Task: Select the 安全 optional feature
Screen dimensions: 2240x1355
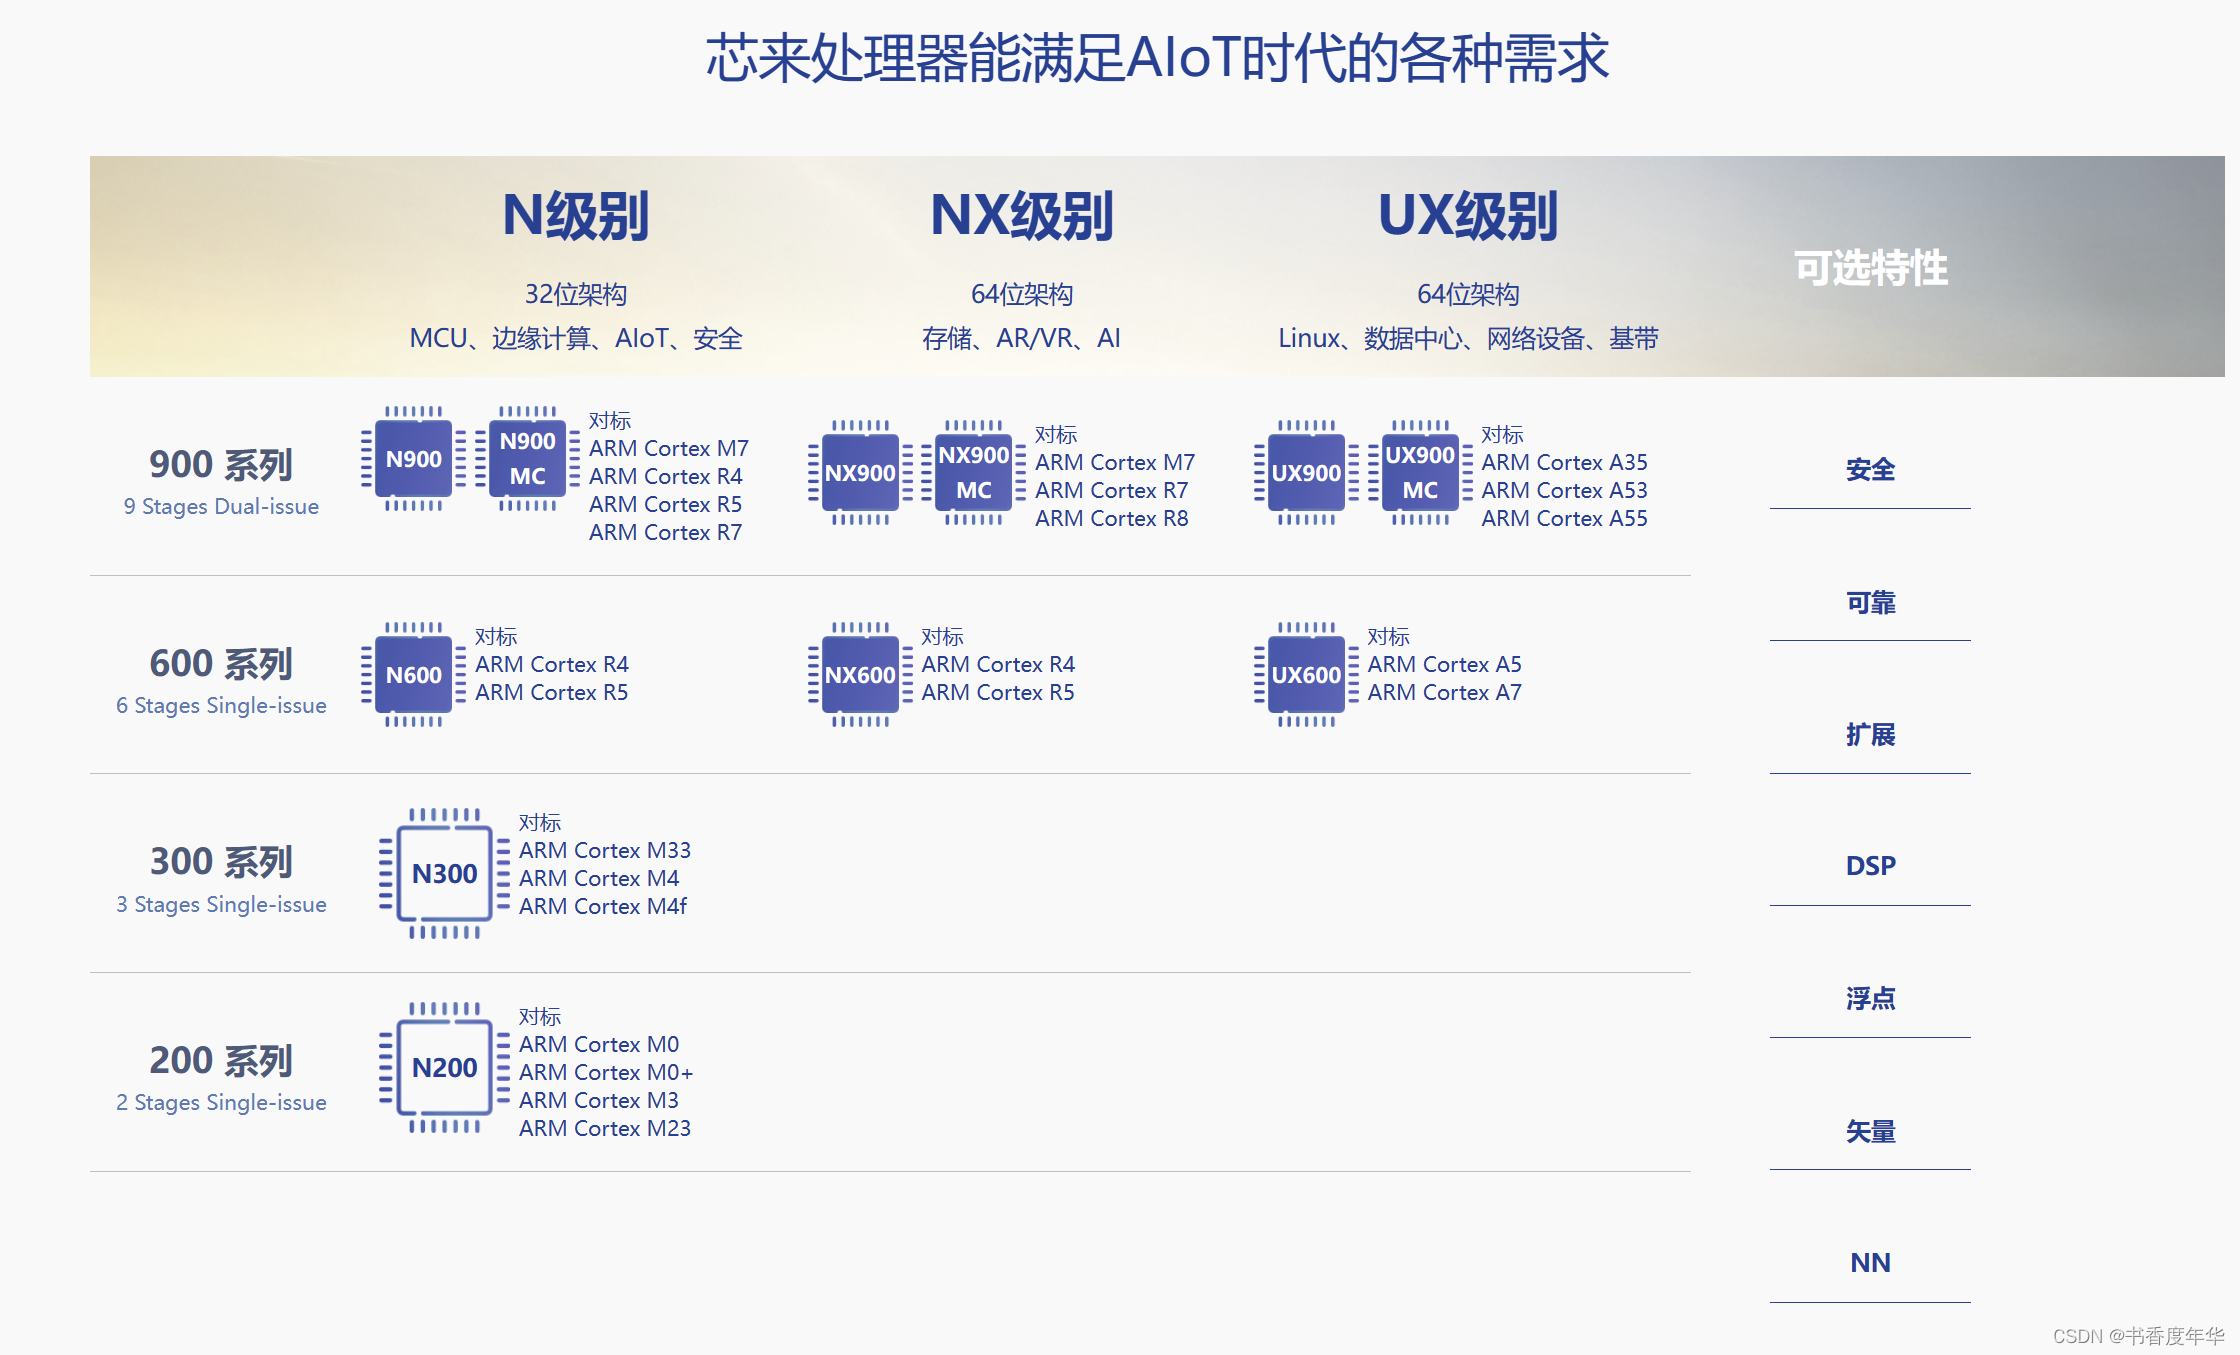Action: [1870, 470]
